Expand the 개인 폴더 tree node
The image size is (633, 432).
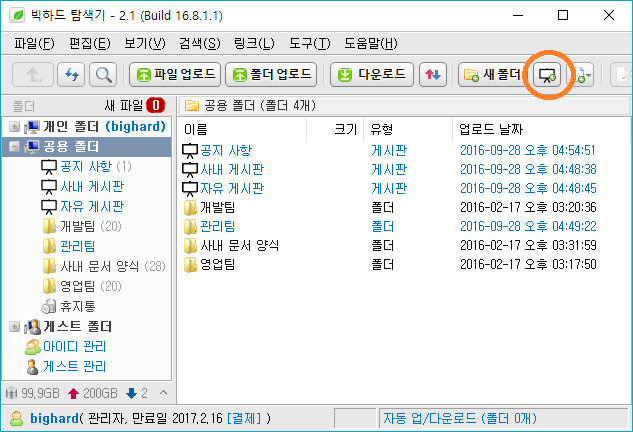(14, 127)
